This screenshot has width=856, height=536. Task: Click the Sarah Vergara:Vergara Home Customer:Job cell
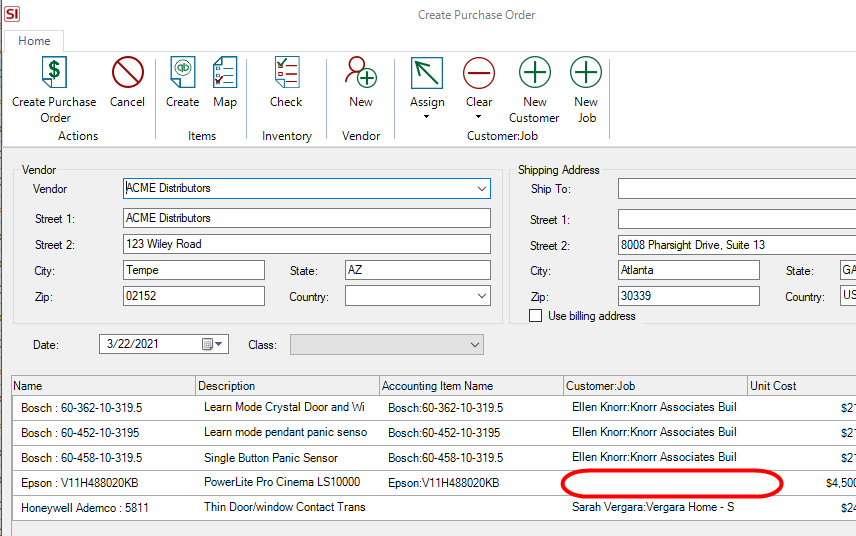click(x=653, y=507)
